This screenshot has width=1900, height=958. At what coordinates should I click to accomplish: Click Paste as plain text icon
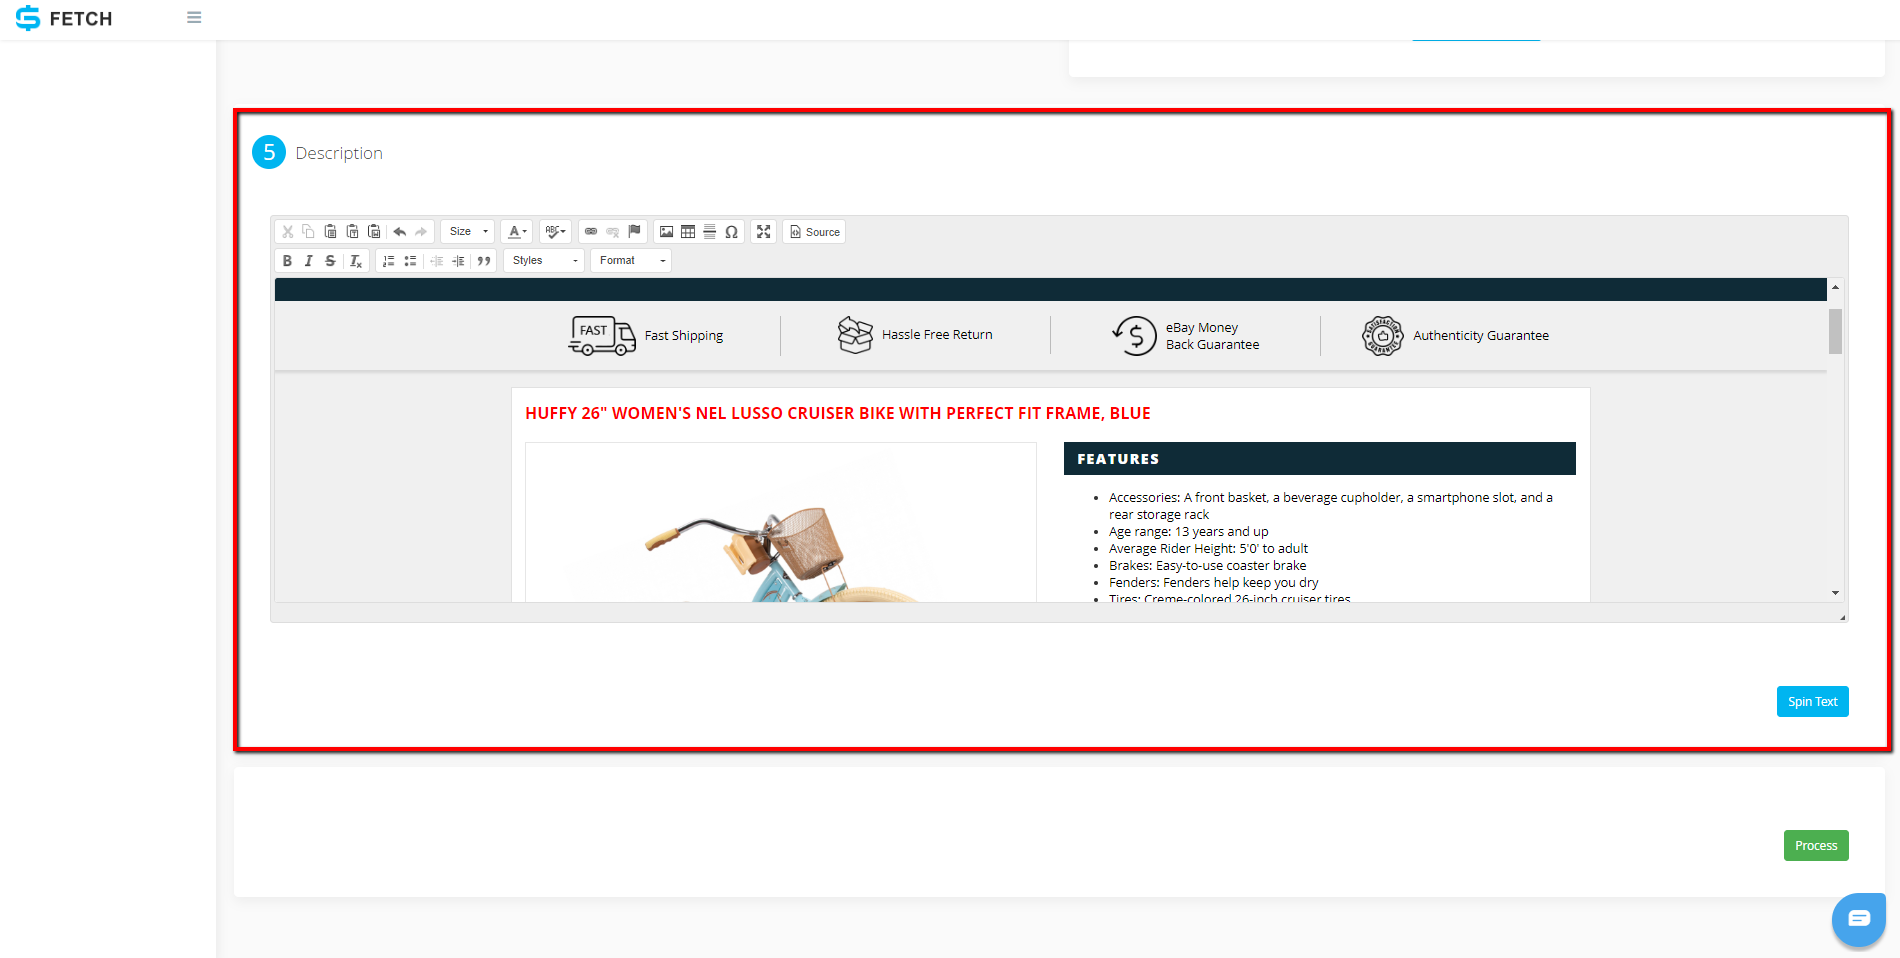(x=352, y=232)
